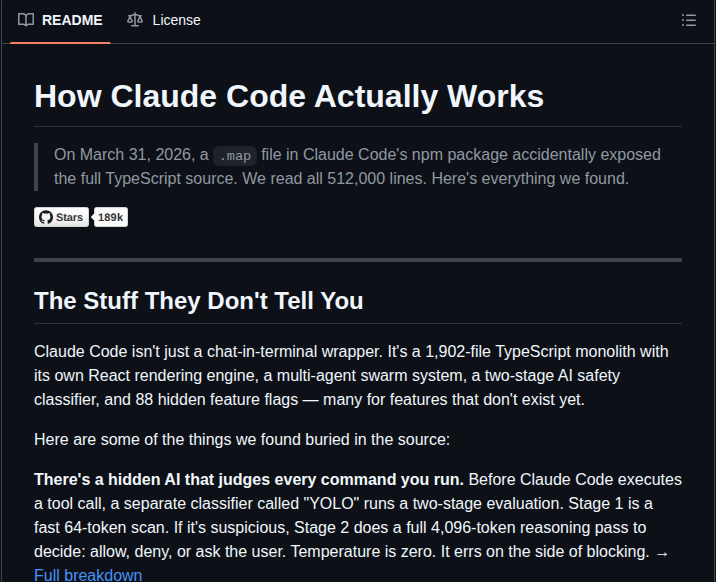Image resolution: width=716 pixels, height=582 pixels.
Task: Click the paragraph mentioning 1,902-file TypeScript monolith
Action: (x=352, y=376)
